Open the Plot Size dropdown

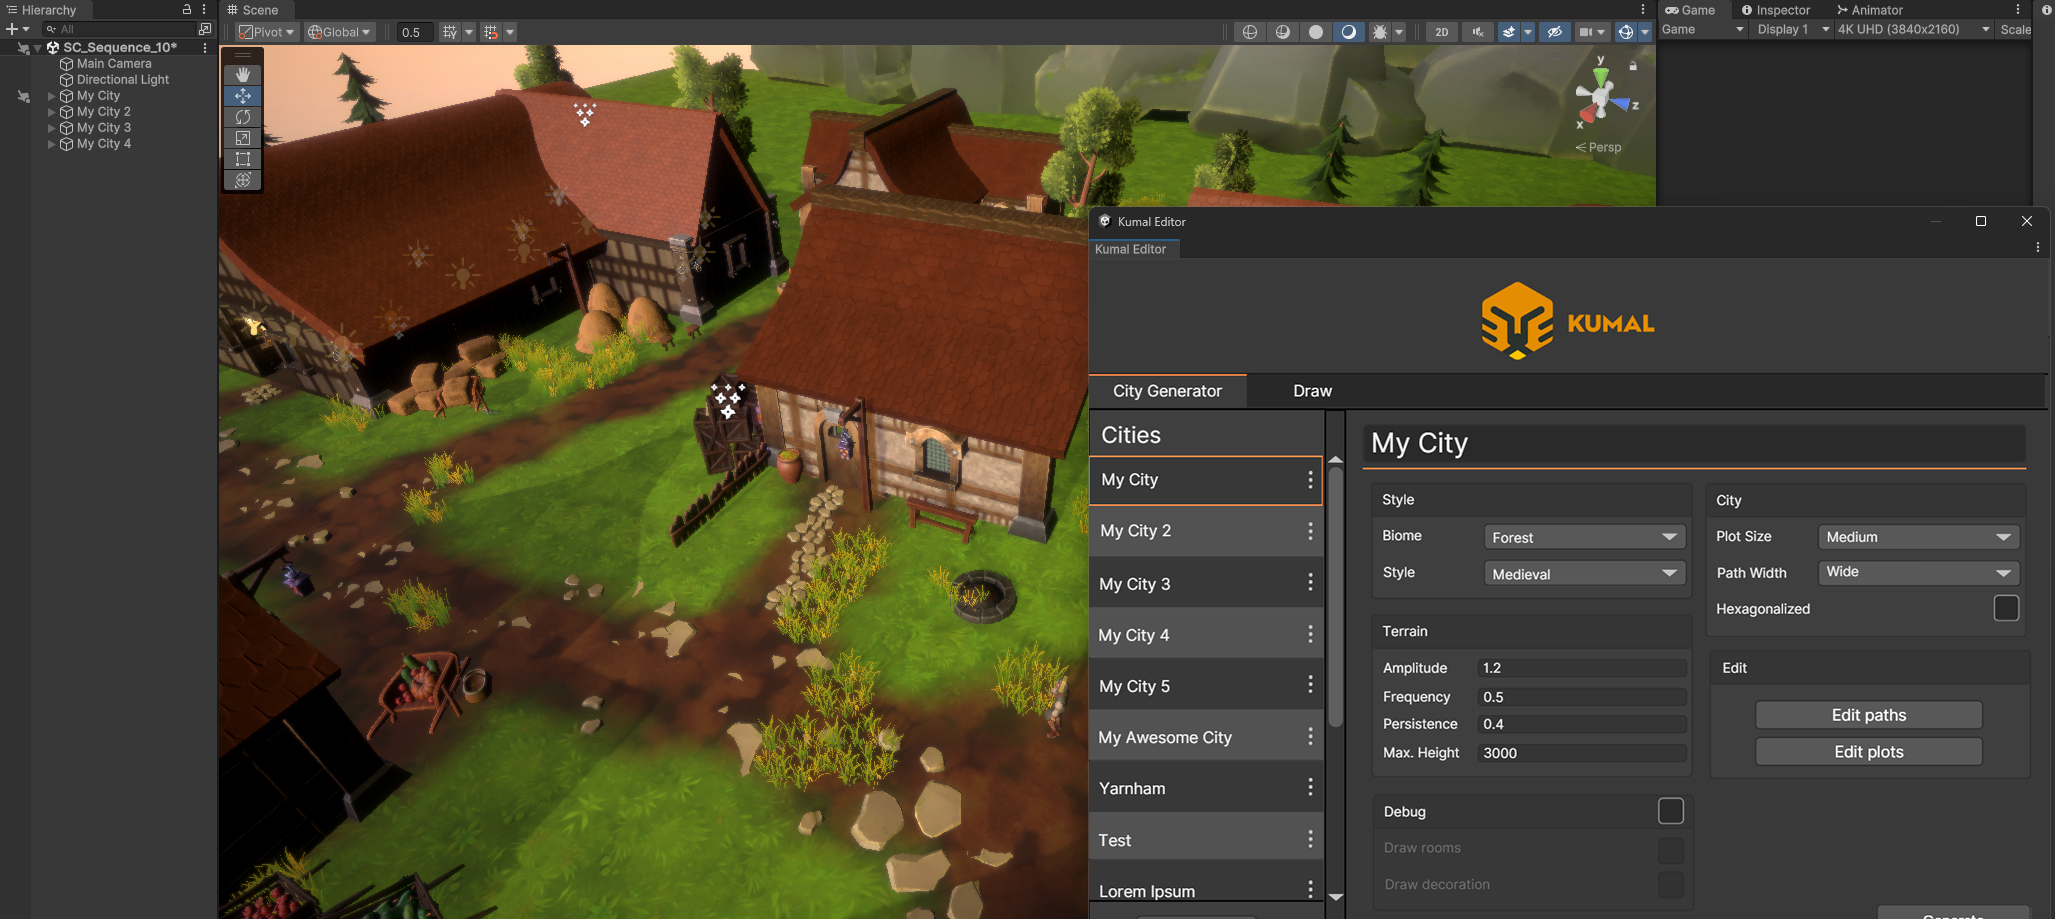click(x=1917, y=537)
